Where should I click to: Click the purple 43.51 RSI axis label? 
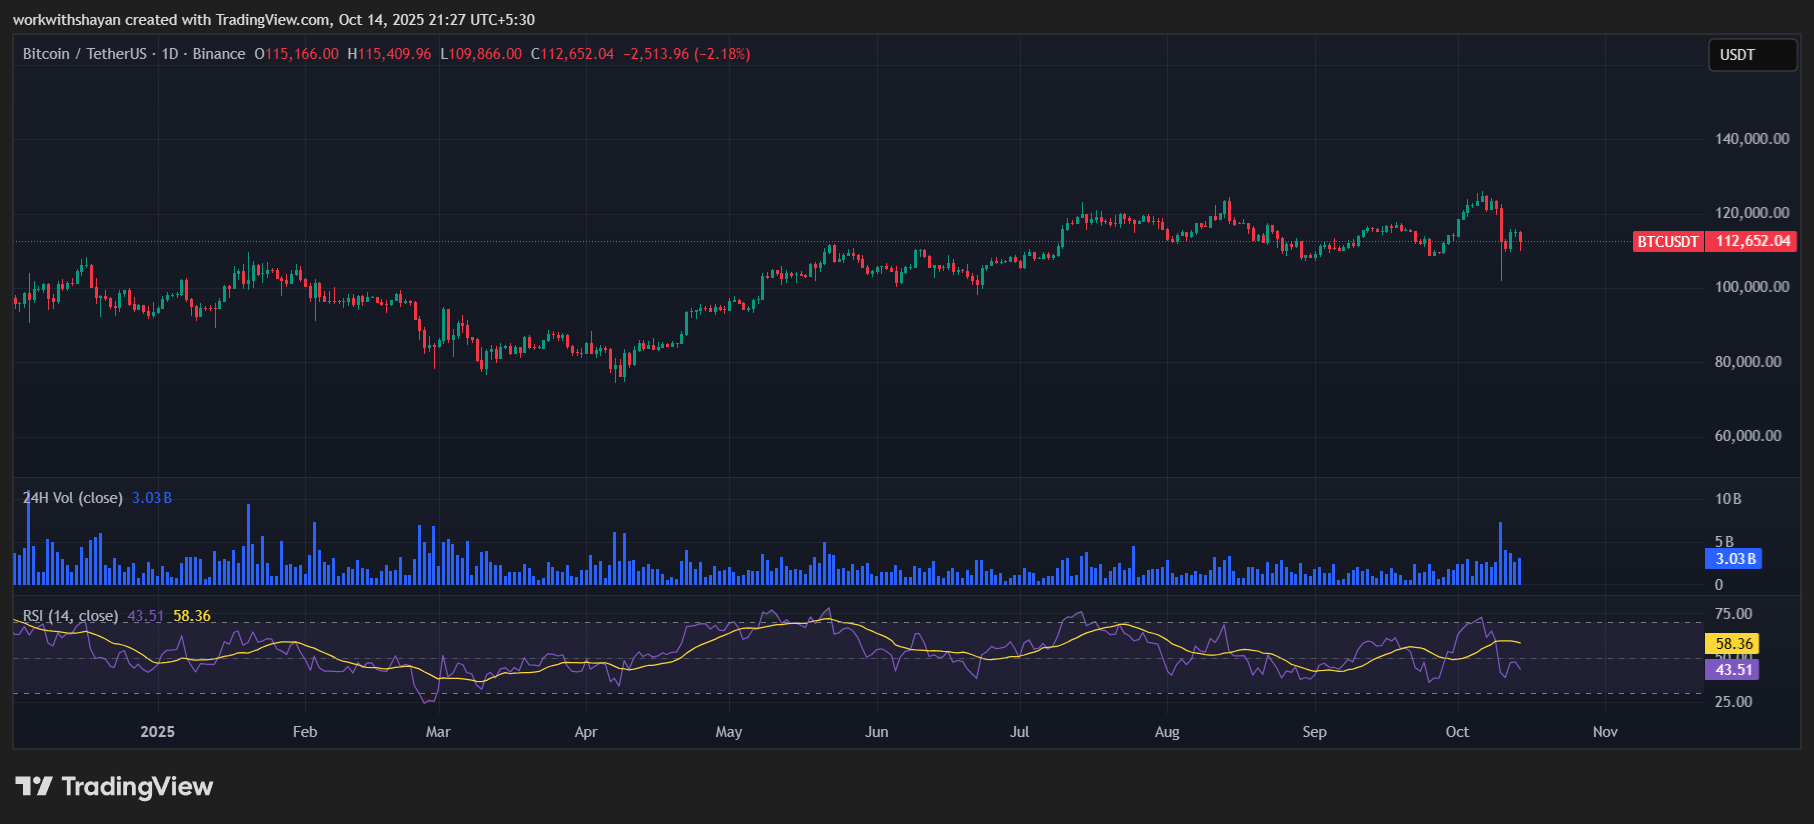pos(1733,670)
